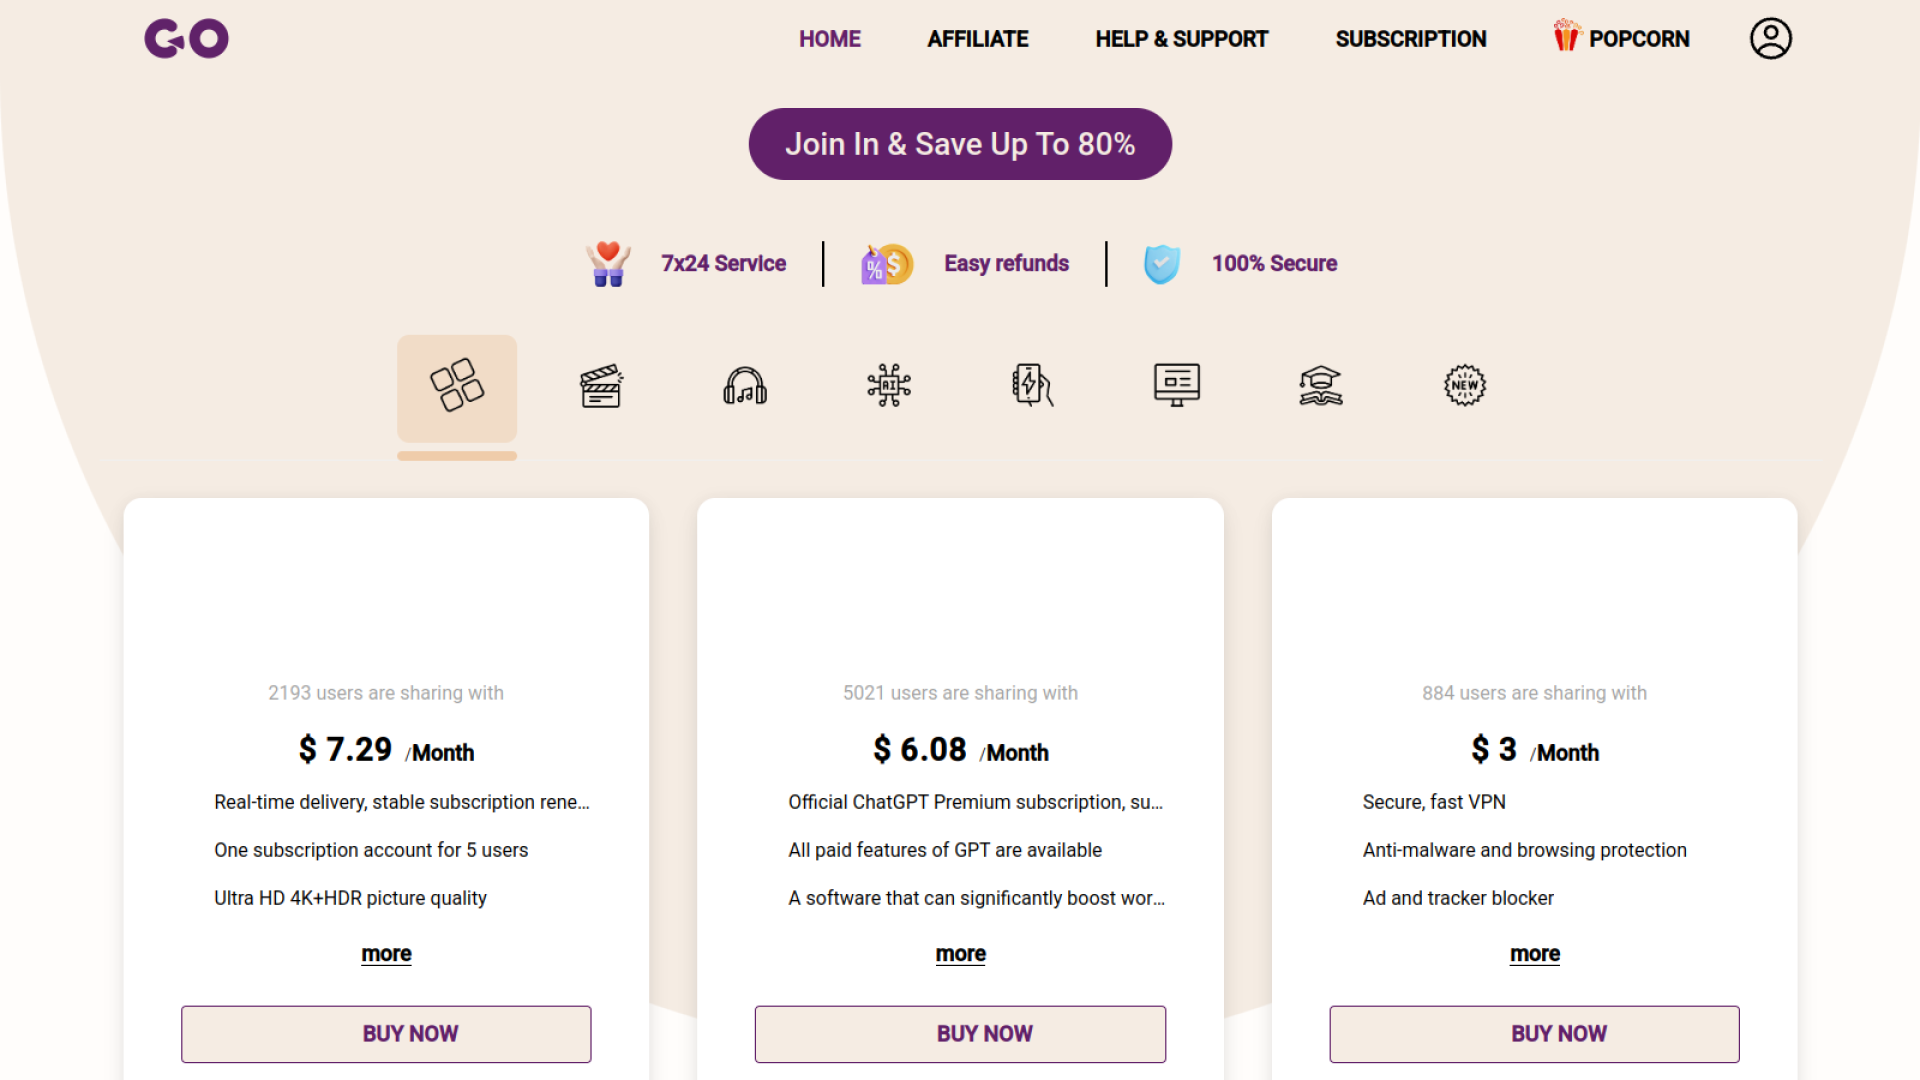
Task: Open the movie clapperboard category
Action: 601,386
